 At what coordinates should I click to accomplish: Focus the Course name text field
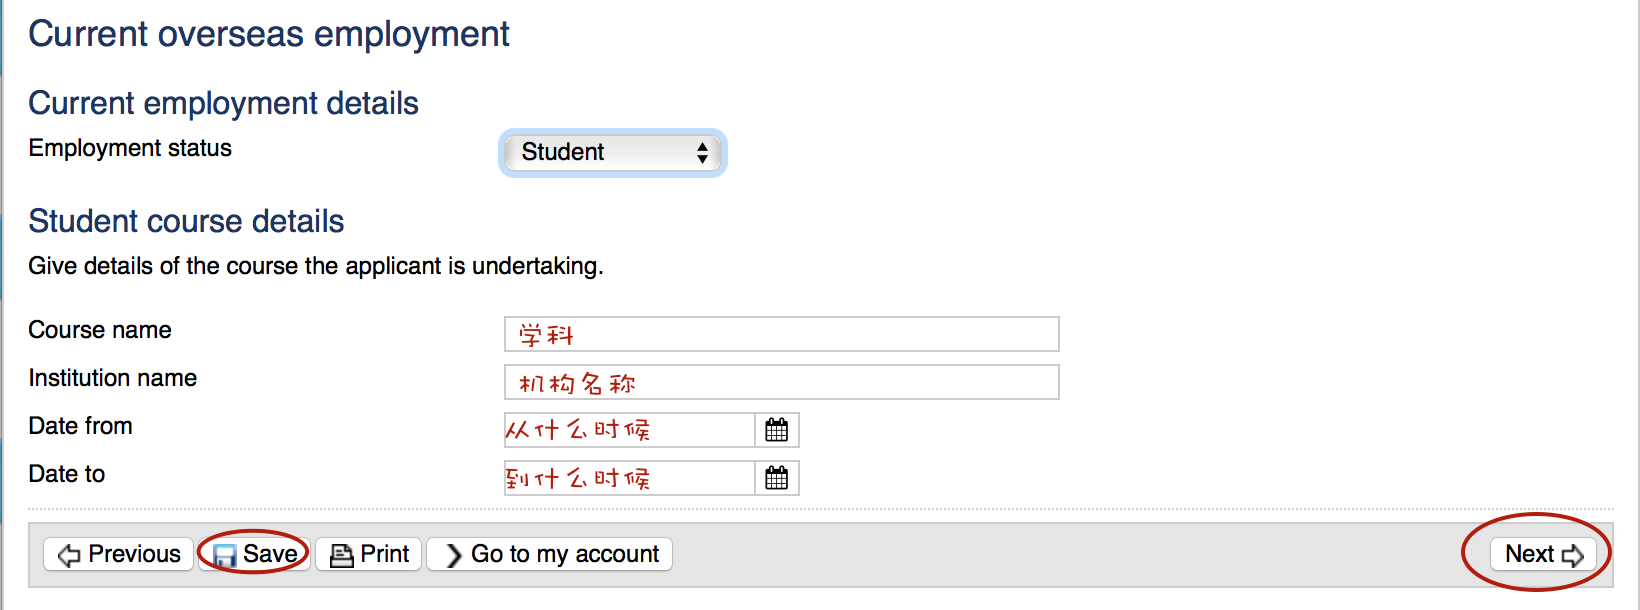781,334
